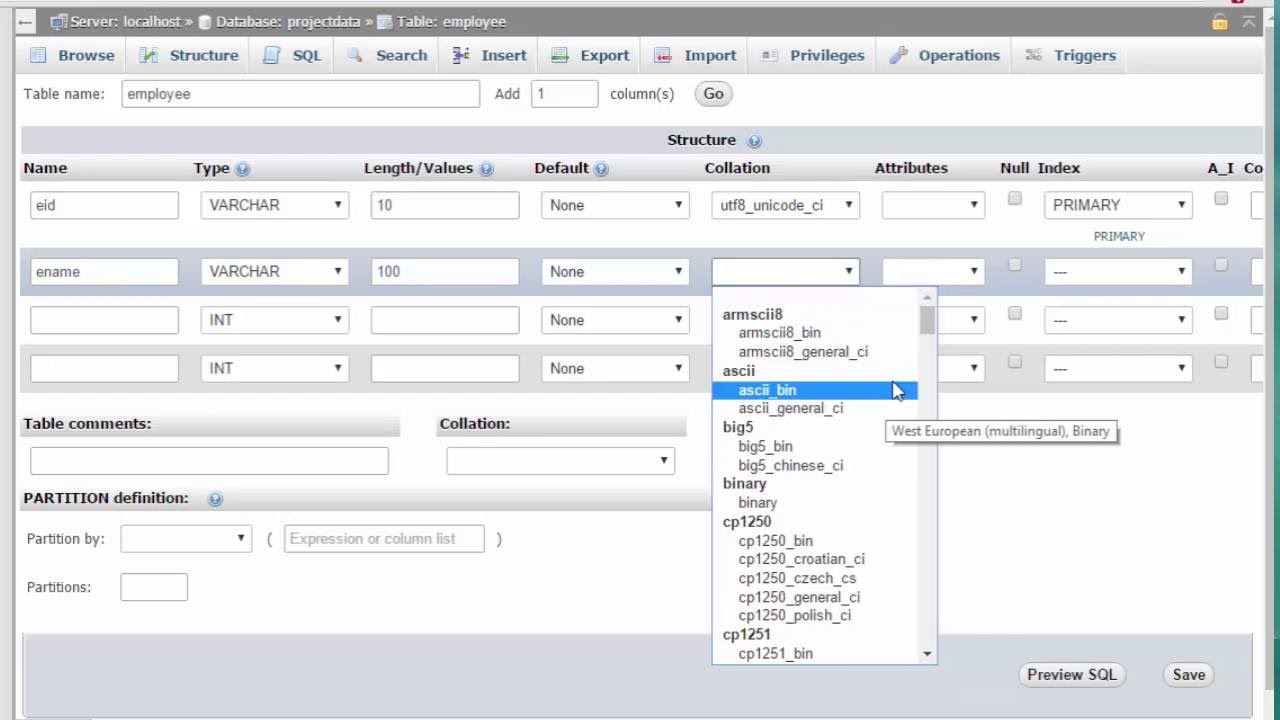The image size is (1280, 720).
Task: Click the PARTITION definition help icon
Action: click(x=215, y=499)
